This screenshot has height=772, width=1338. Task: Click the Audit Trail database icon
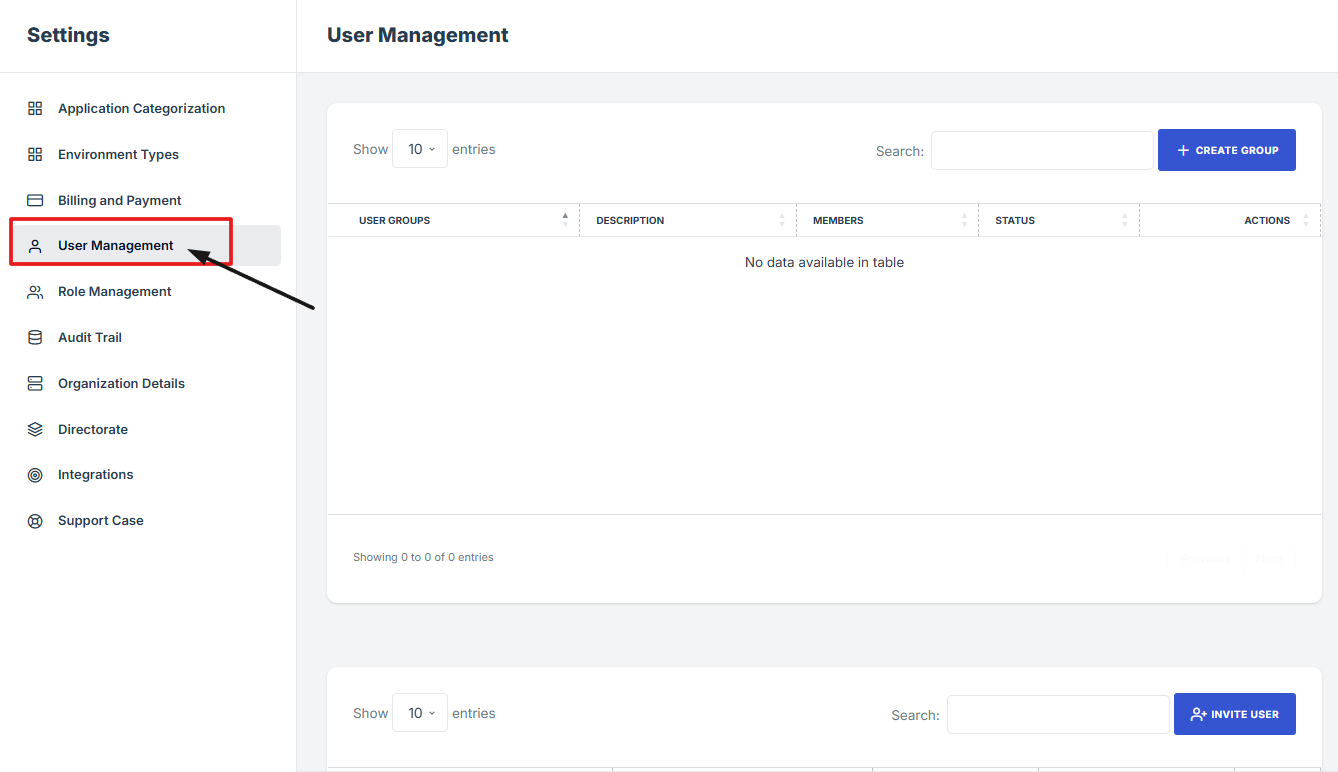click(35, 338)
